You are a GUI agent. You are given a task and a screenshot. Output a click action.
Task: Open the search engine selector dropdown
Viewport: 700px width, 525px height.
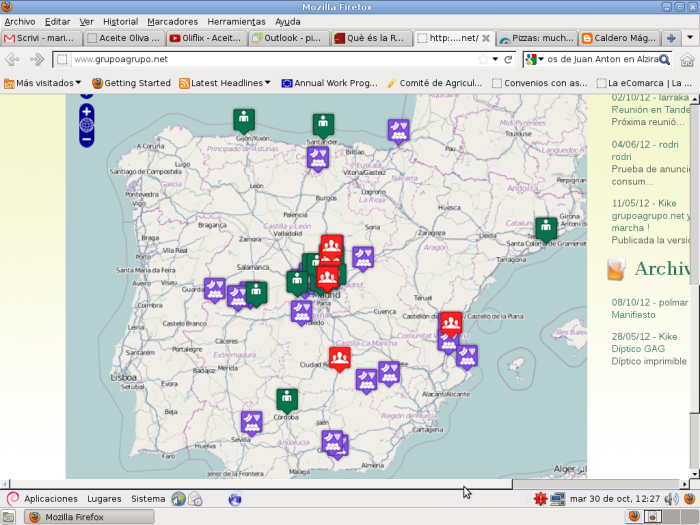534,59
